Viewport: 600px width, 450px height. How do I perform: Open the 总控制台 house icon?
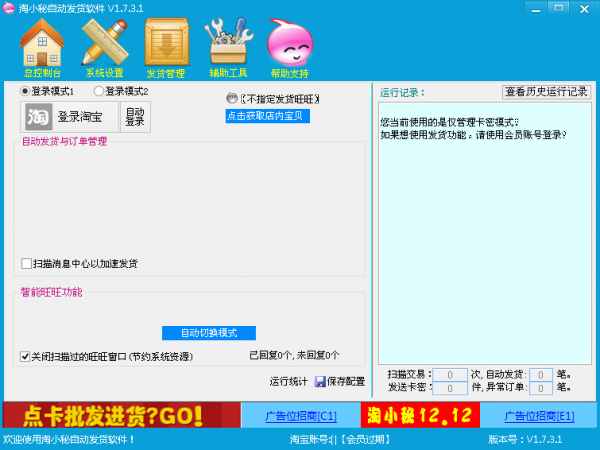40,43
